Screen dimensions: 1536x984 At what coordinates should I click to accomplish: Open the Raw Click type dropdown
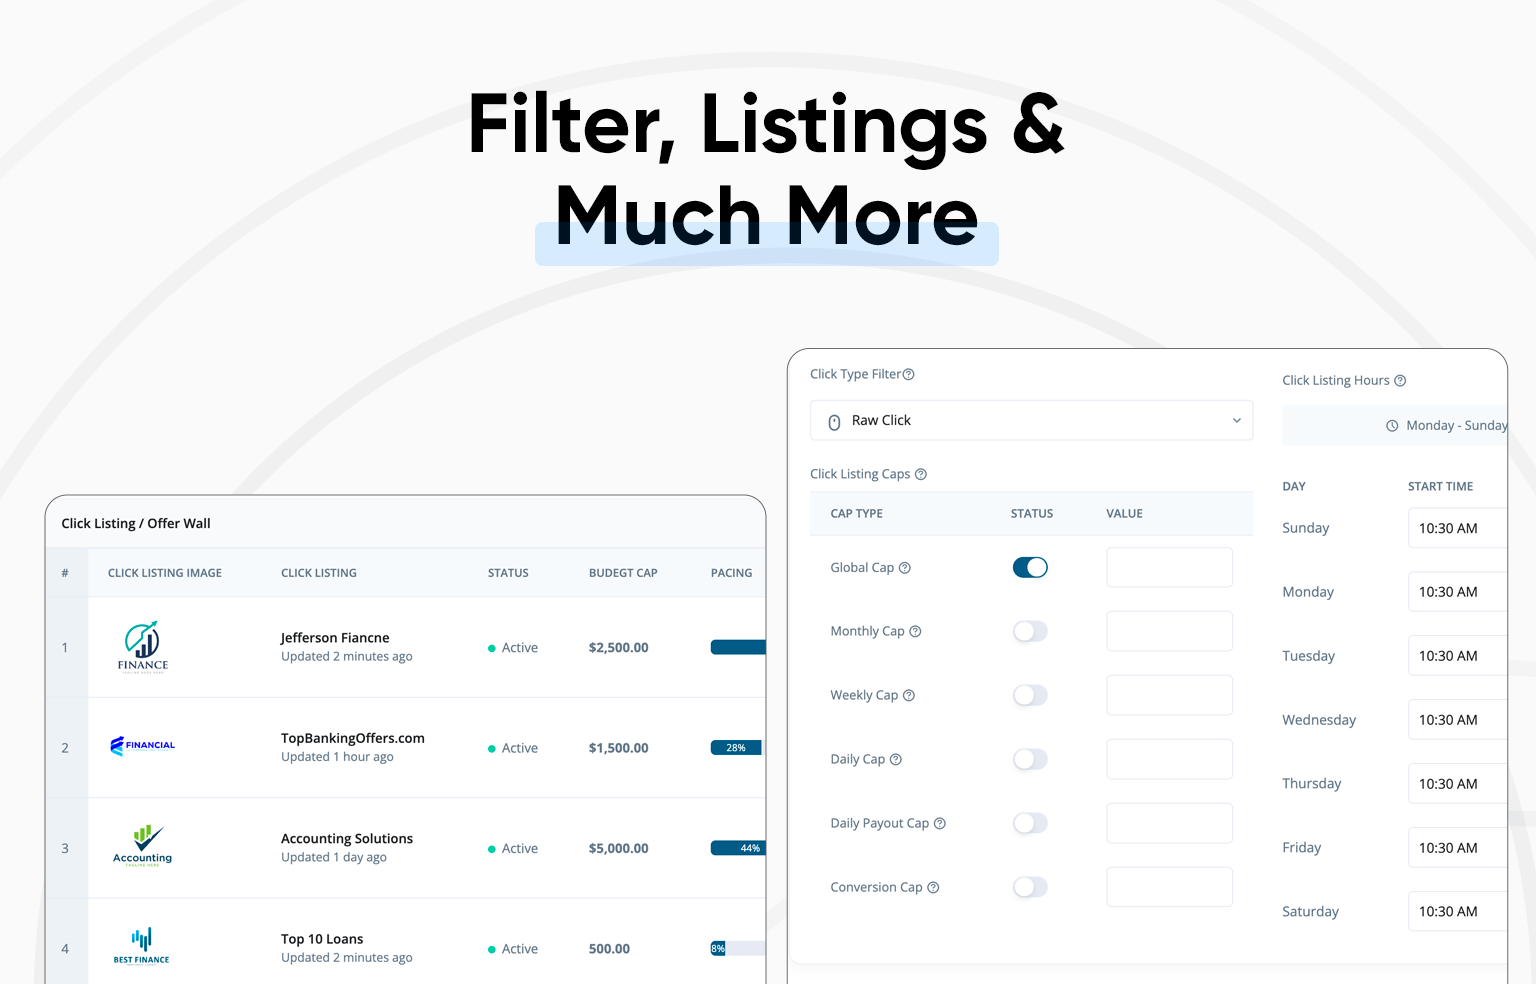click(1031, 420)
